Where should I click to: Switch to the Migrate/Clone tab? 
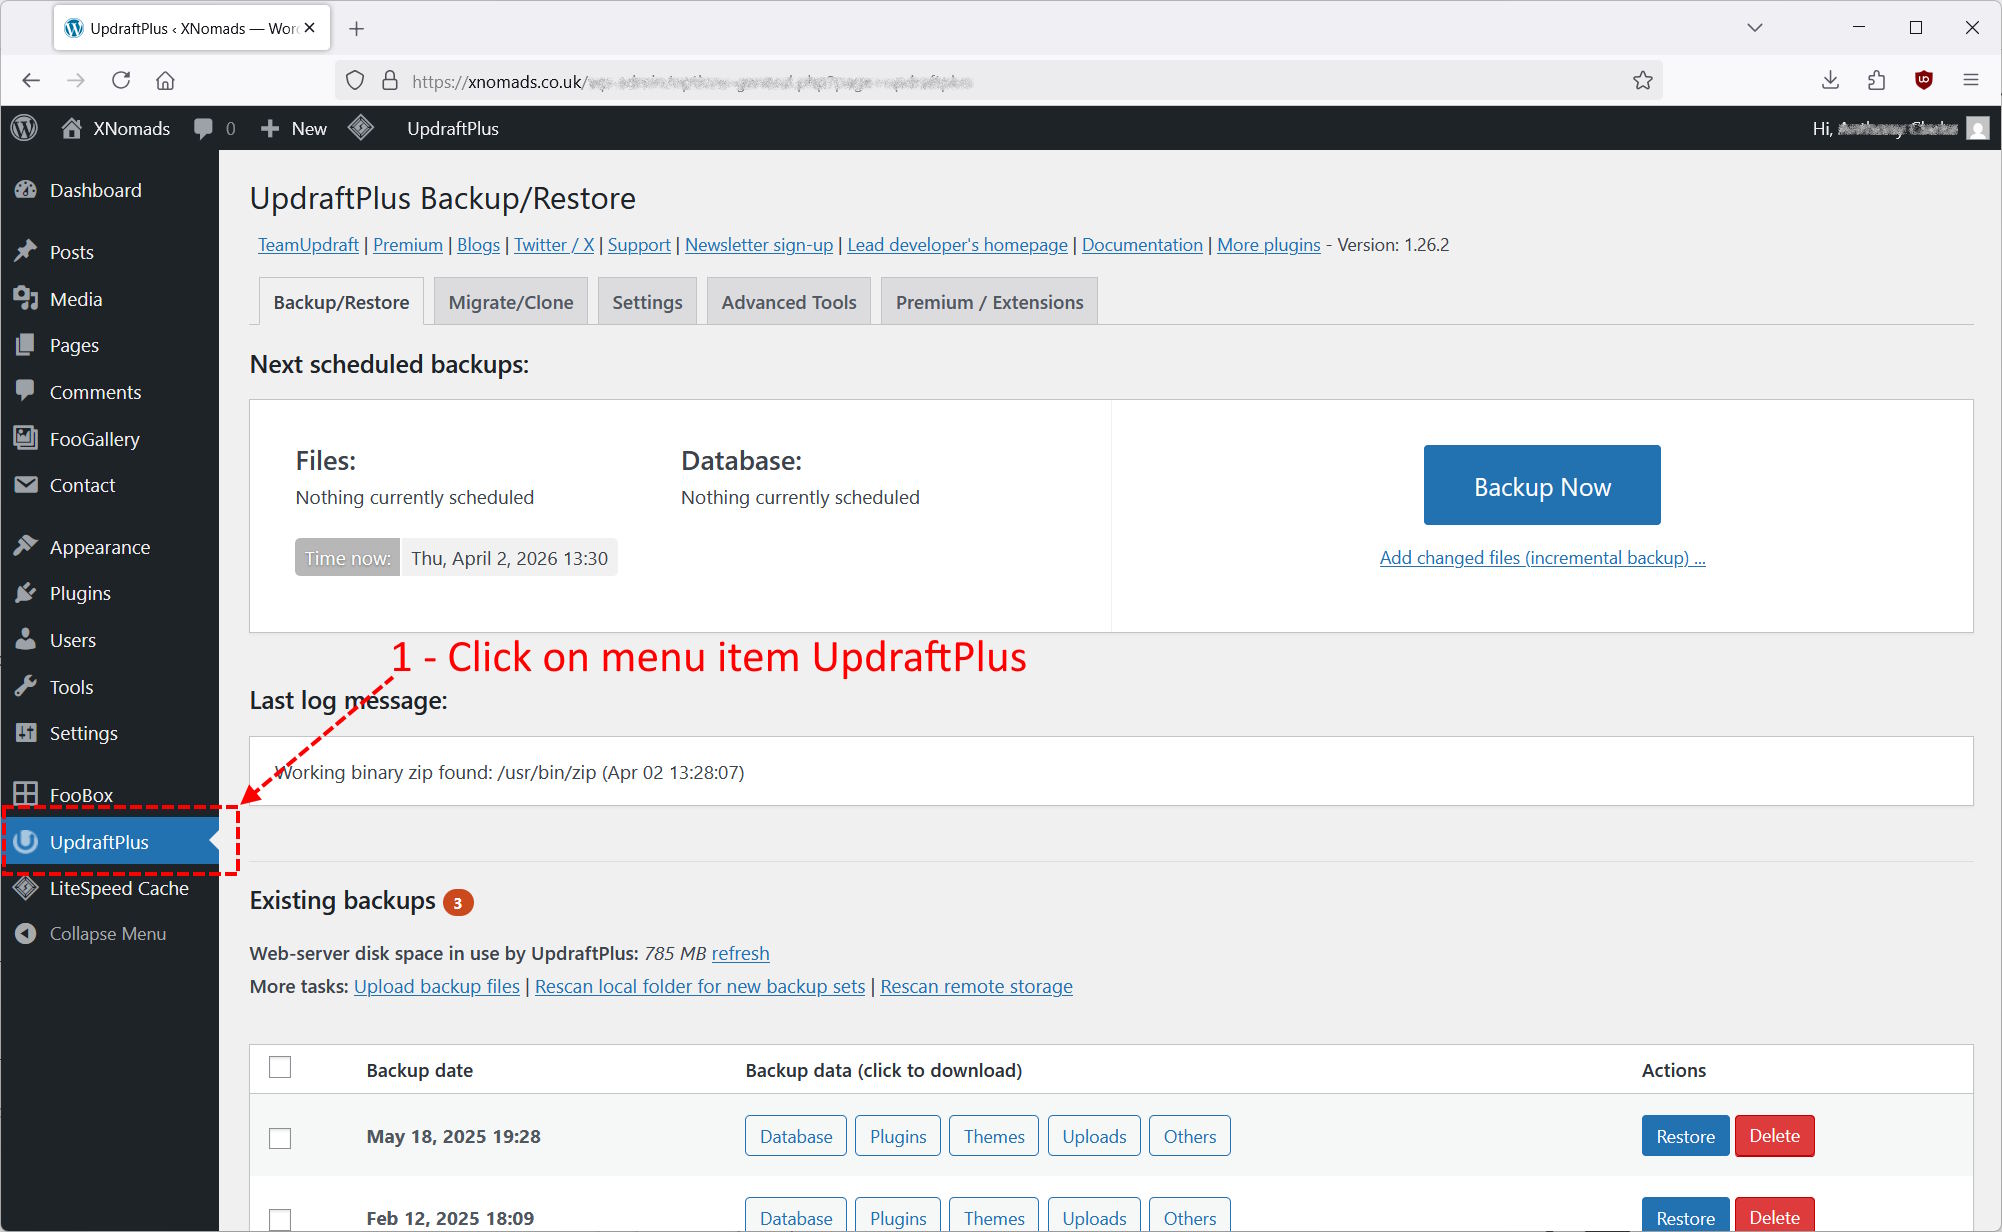(510, 302)
